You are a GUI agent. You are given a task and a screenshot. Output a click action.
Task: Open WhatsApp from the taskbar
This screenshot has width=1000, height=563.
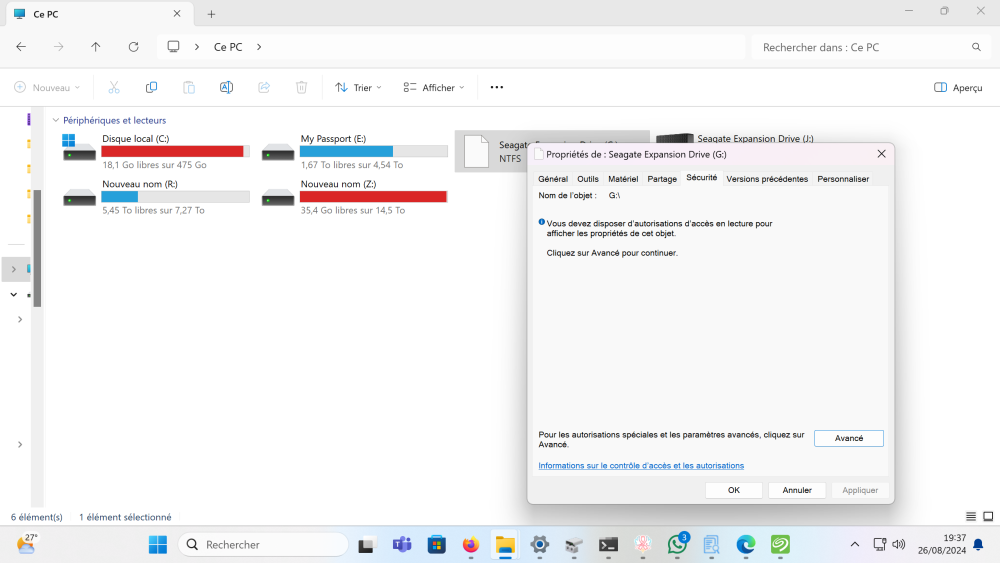tap(677, 545)
